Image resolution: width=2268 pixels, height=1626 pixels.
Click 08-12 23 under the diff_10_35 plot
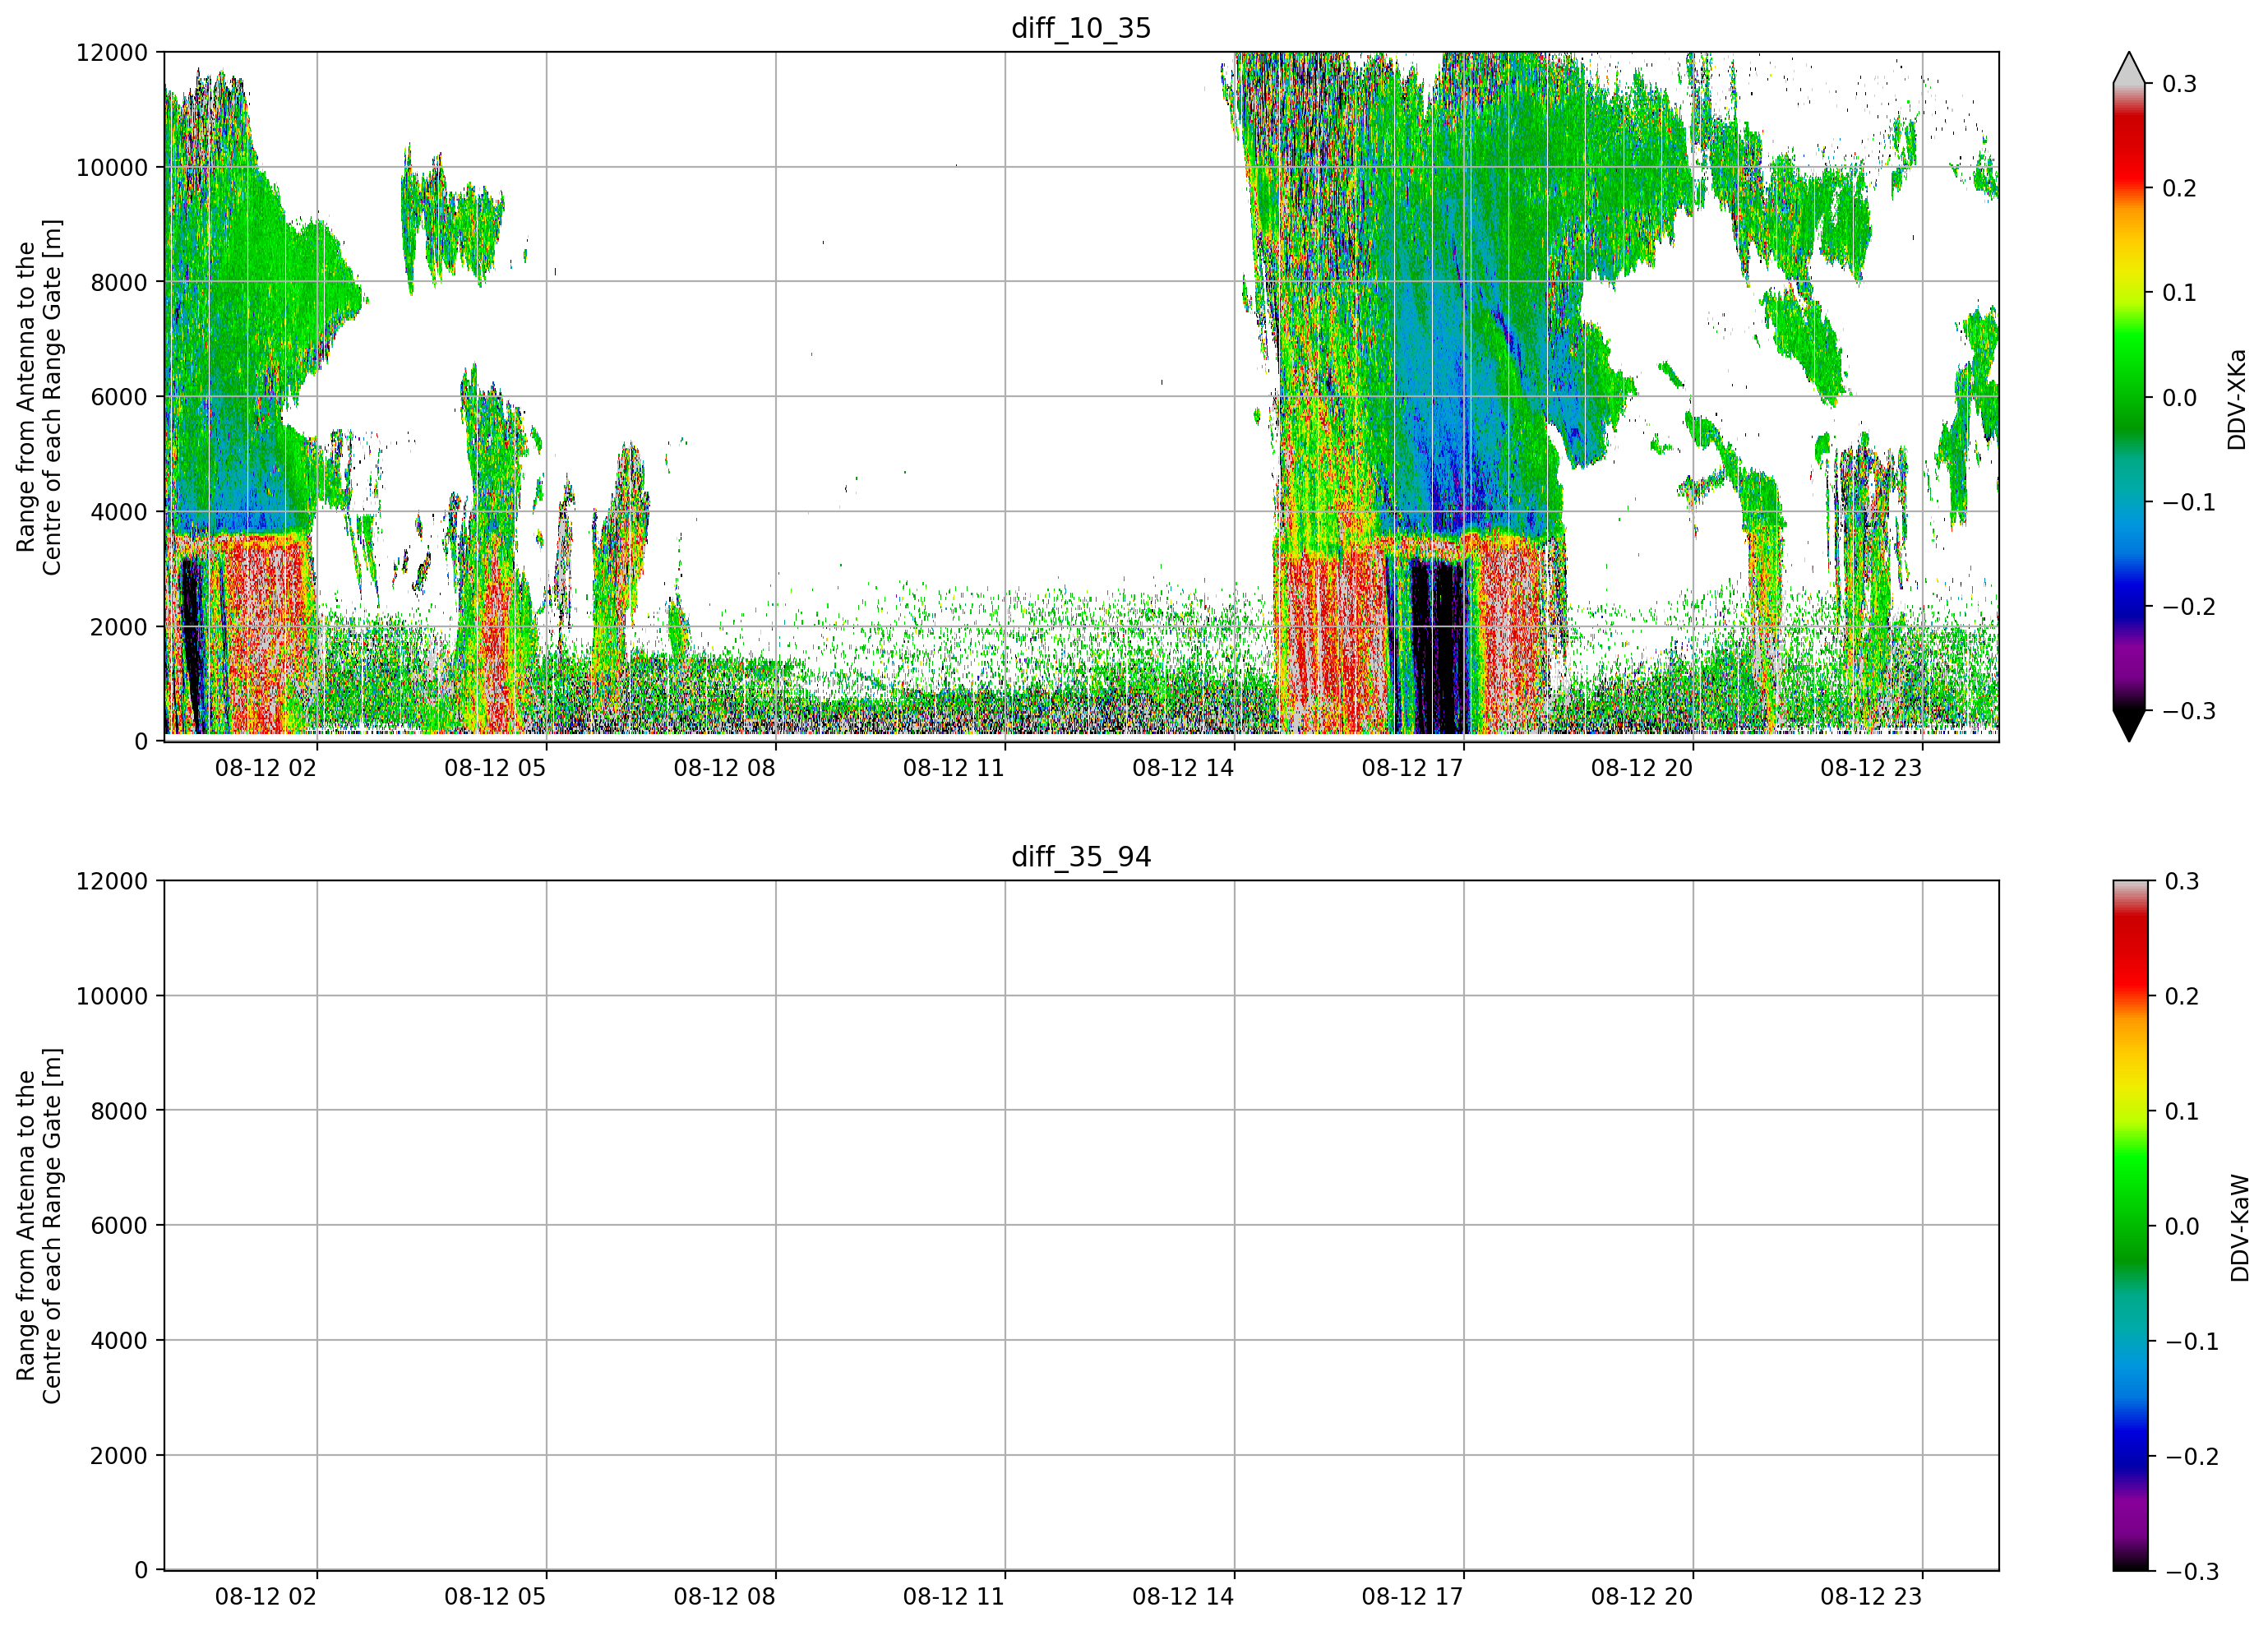pos(1871,768)
